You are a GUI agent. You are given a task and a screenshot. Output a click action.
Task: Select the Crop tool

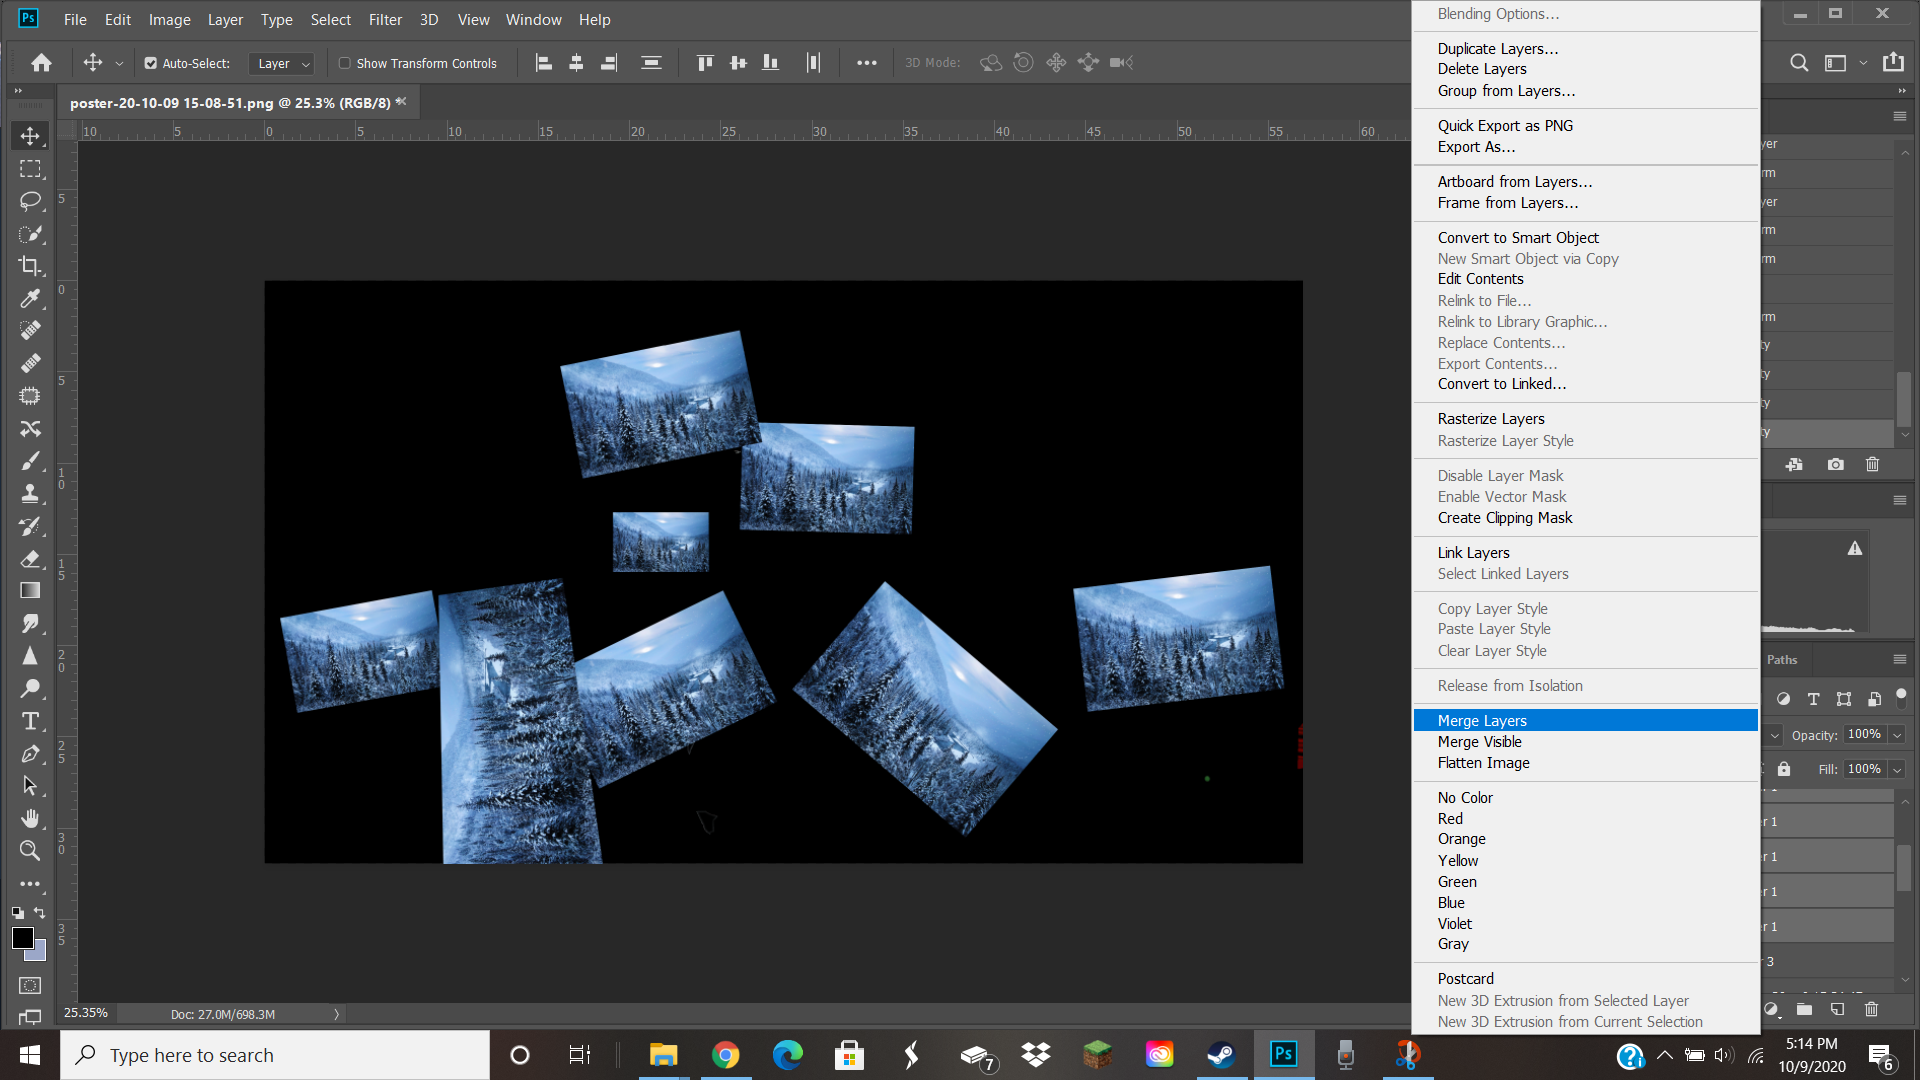pyautogui.click(x=30, y=266)
